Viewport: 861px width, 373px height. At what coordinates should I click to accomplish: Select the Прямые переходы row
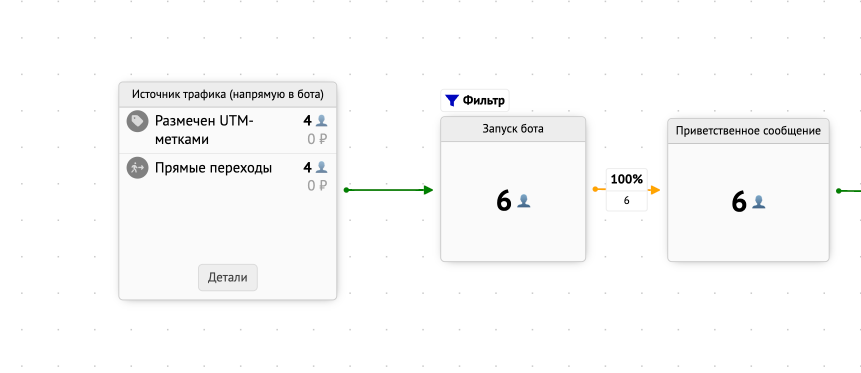coord(228,176)
